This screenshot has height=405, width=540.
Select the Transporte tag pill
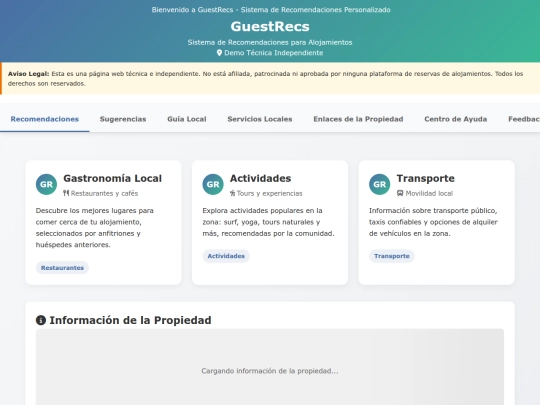pos(392,256)
